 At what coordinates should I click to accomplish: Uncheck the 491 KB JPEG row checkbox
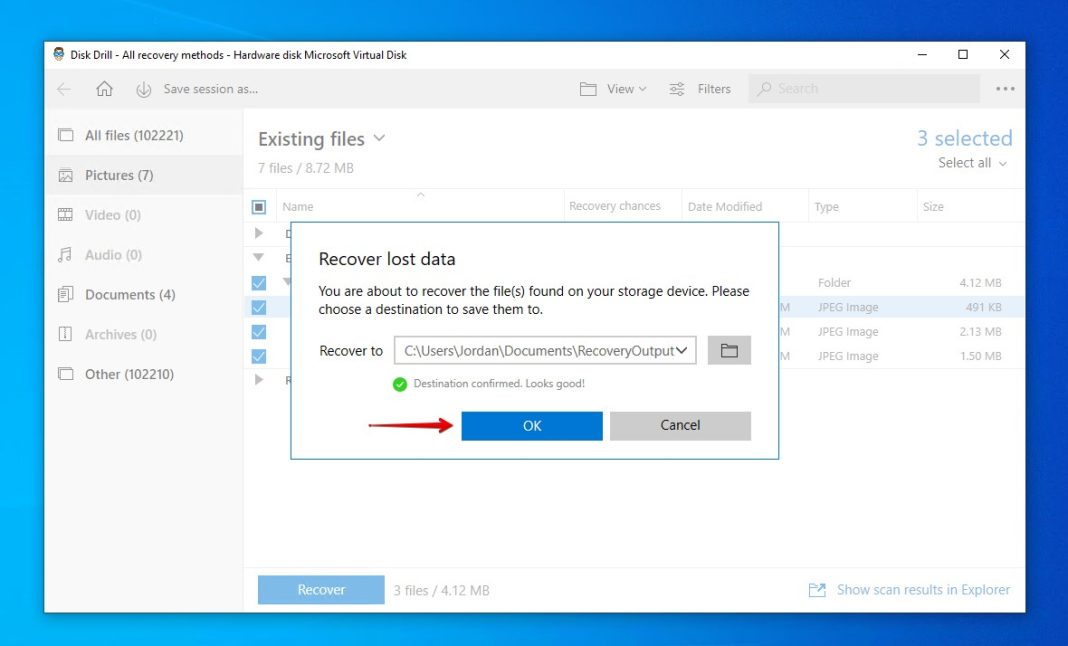[x=259, y=307]
